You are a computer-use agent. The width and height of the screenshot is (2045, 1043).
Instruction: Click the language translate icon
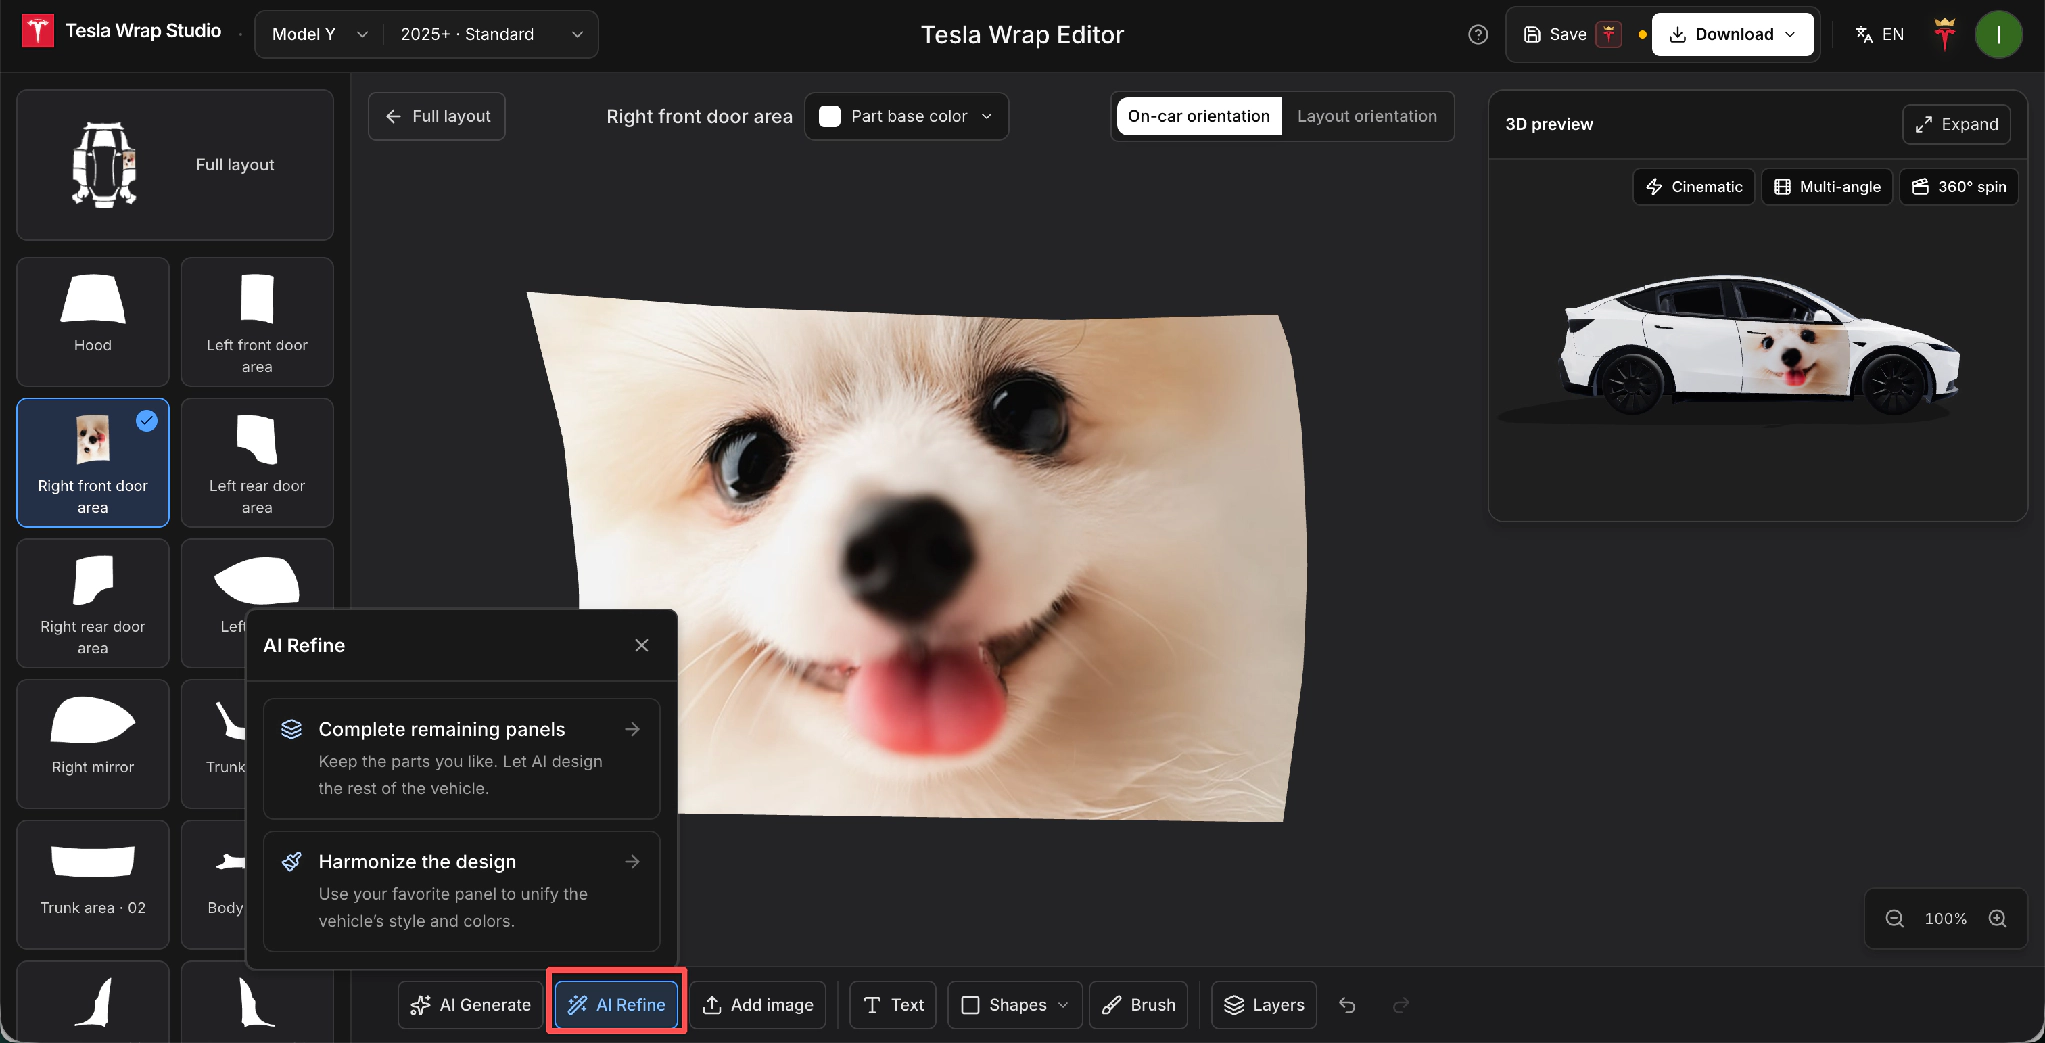(x=1864, y=34)
